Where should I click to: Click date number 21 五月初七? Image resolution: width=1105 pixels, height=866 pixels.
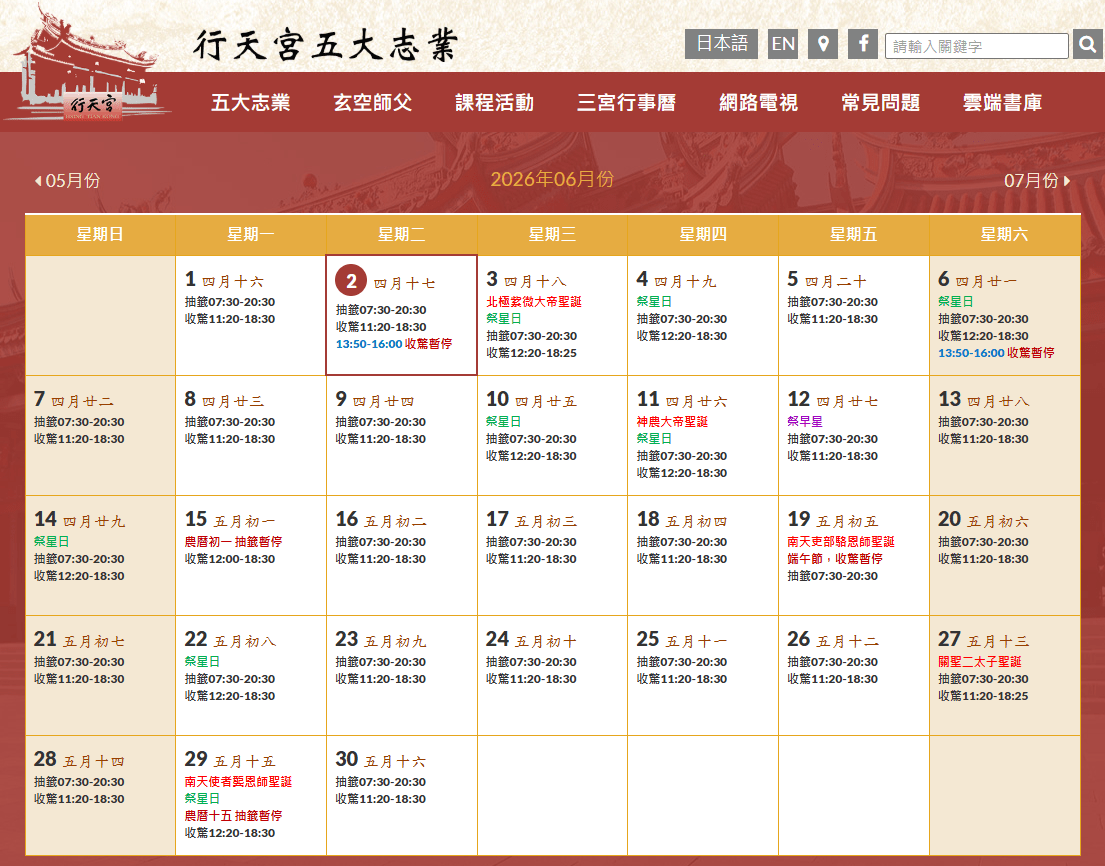(80, 640)
